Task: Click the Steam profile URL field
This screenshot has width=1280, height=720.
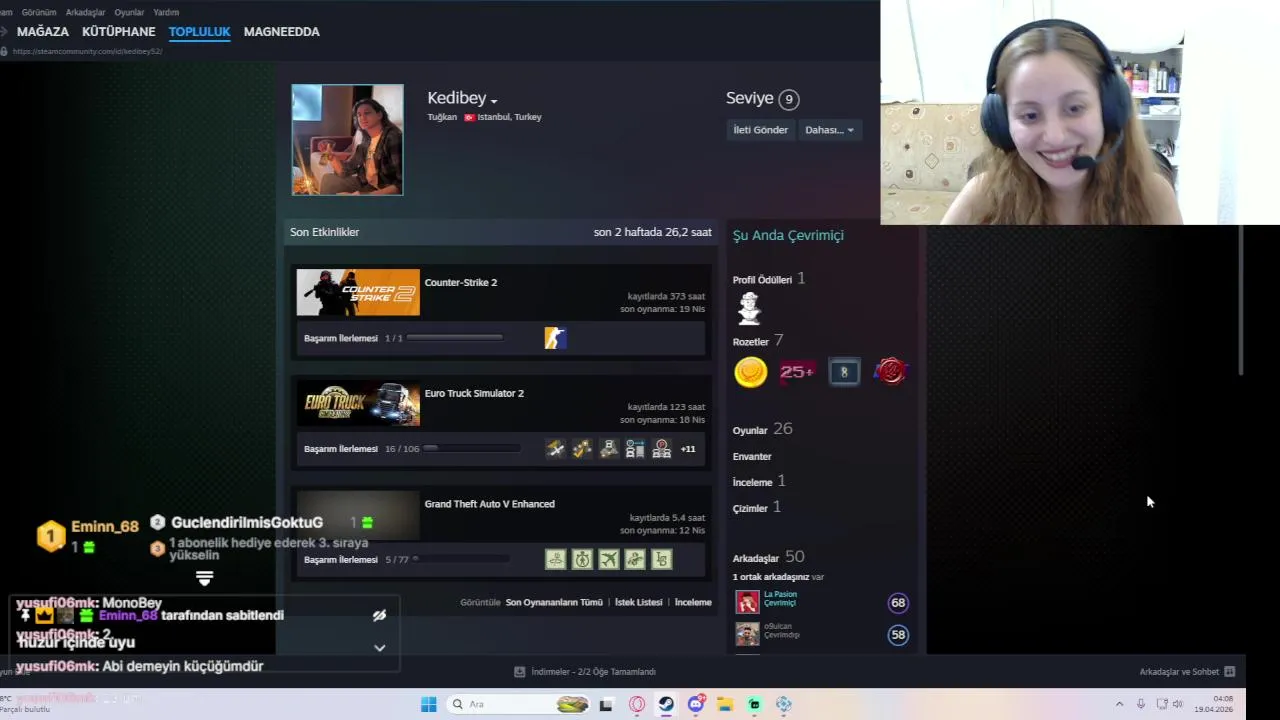Action: [x=87, y=51]
